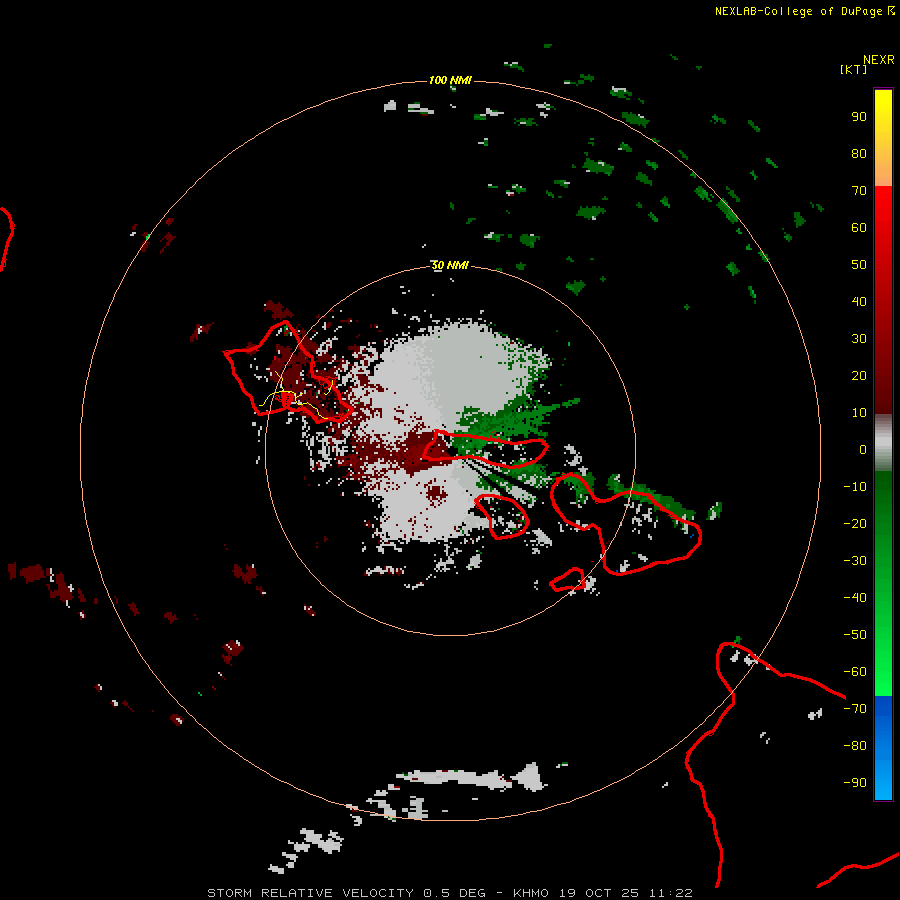
Task: Click the green segment of the color bar
Action: pyautogui.click(x=883, y=583)
